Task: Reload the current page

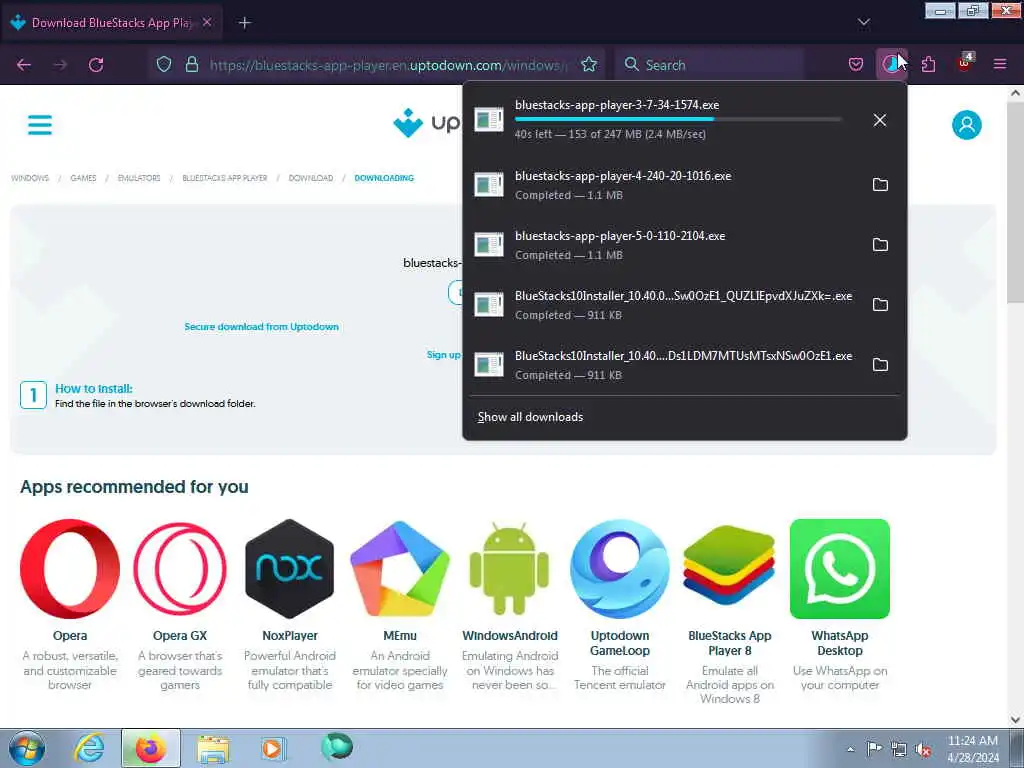Action: (96, 65)
